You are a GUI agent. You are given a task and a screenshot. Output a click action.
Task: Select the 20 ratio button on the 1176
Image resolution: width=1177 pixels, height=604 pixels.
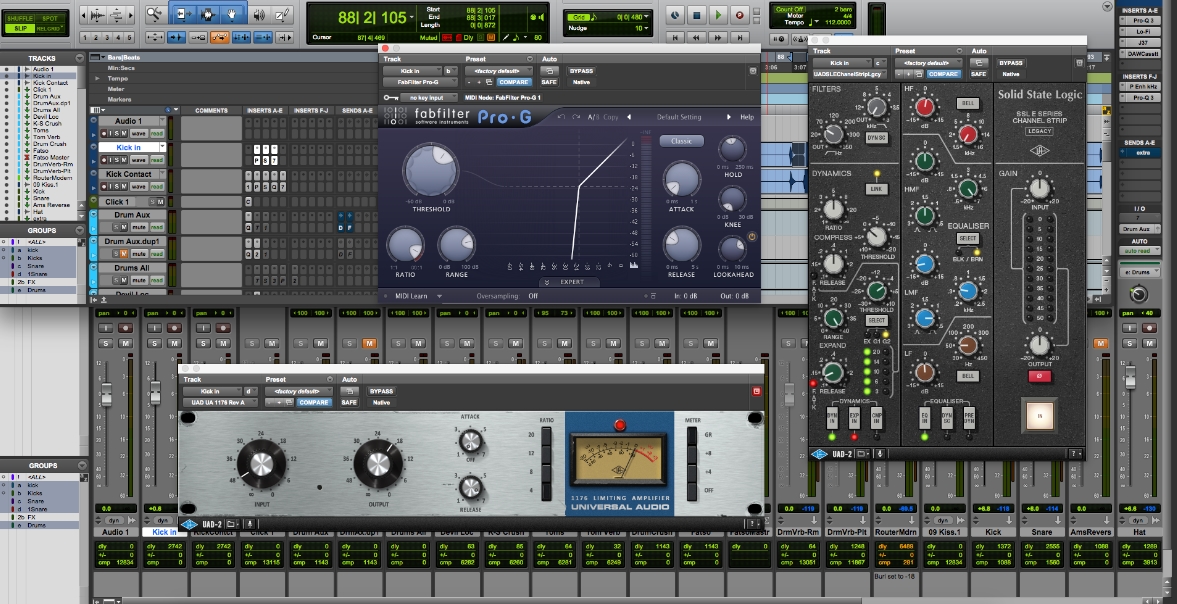pyautogui.click(x=546, y=435)
